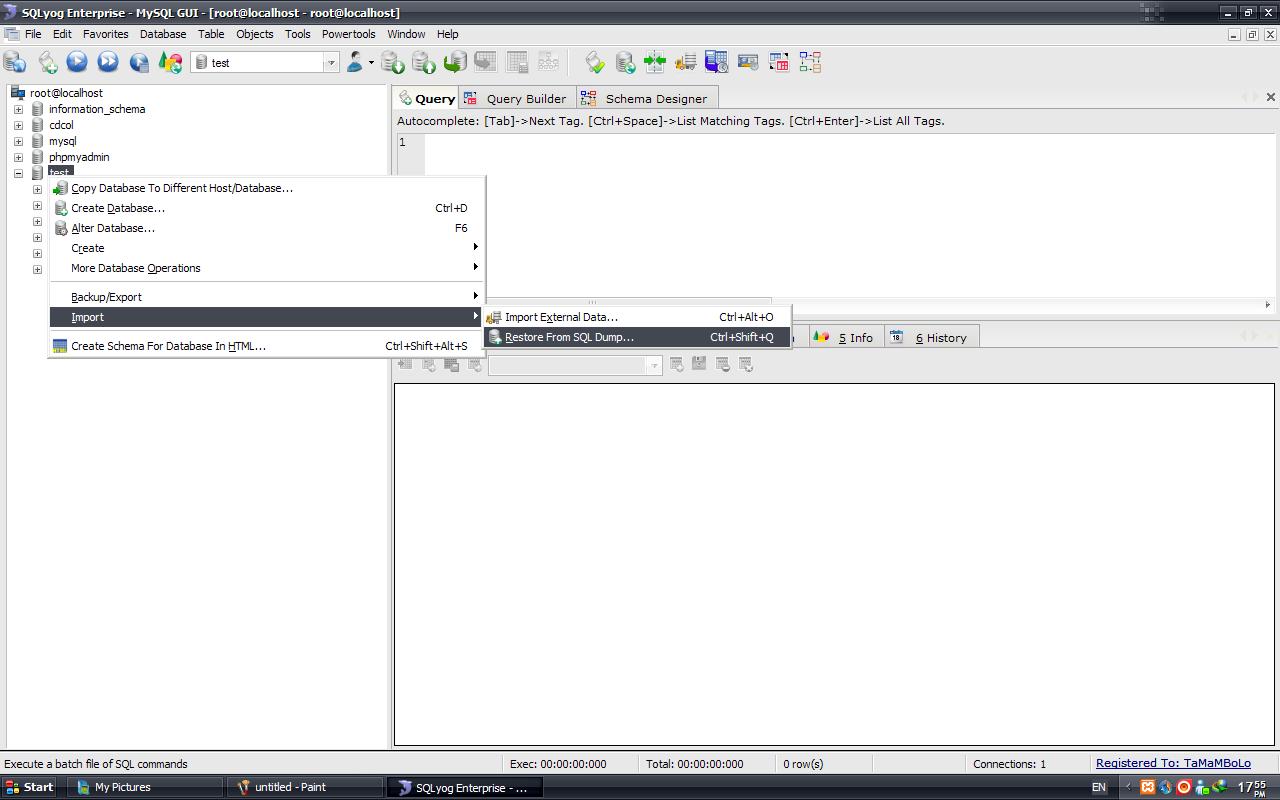The image size is (1280, 800).
Task: Click the root@localhost server icon in tree
Action: coord(18,93)
